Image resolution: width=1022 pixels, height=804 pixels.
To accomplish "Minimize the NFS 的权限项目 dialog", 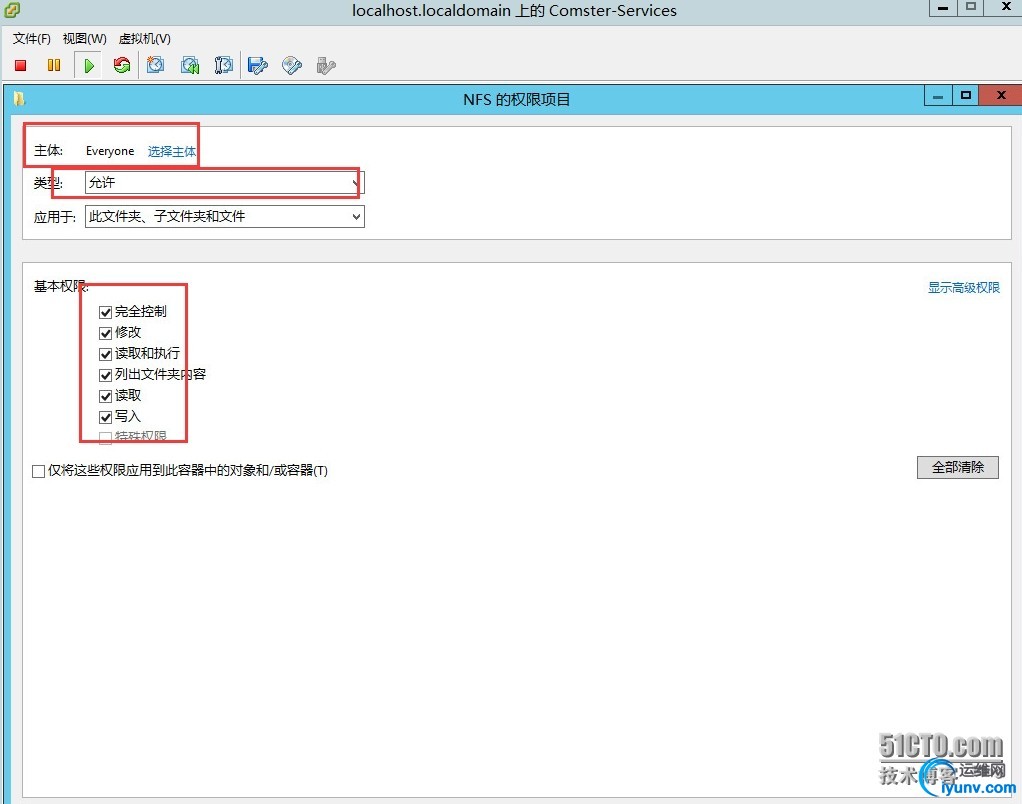I will point(938,96).
